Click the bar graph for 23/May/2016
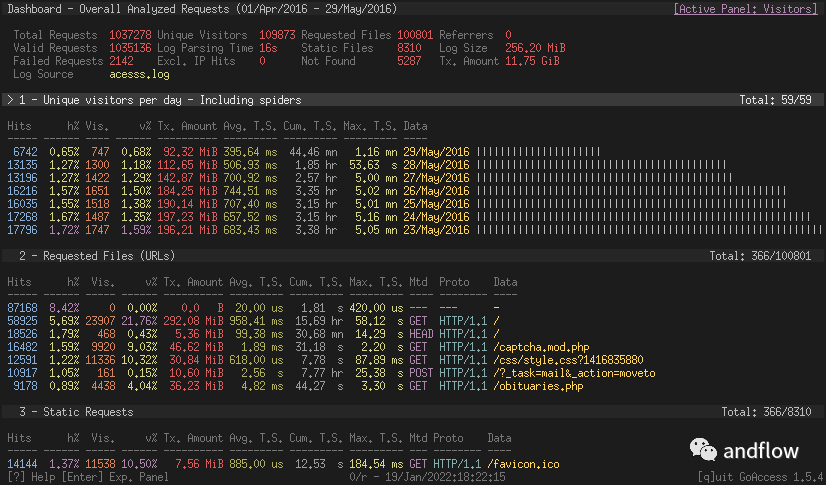Image resolution: width=826 pixels, height=485 pixels. [x=650, y=229]
